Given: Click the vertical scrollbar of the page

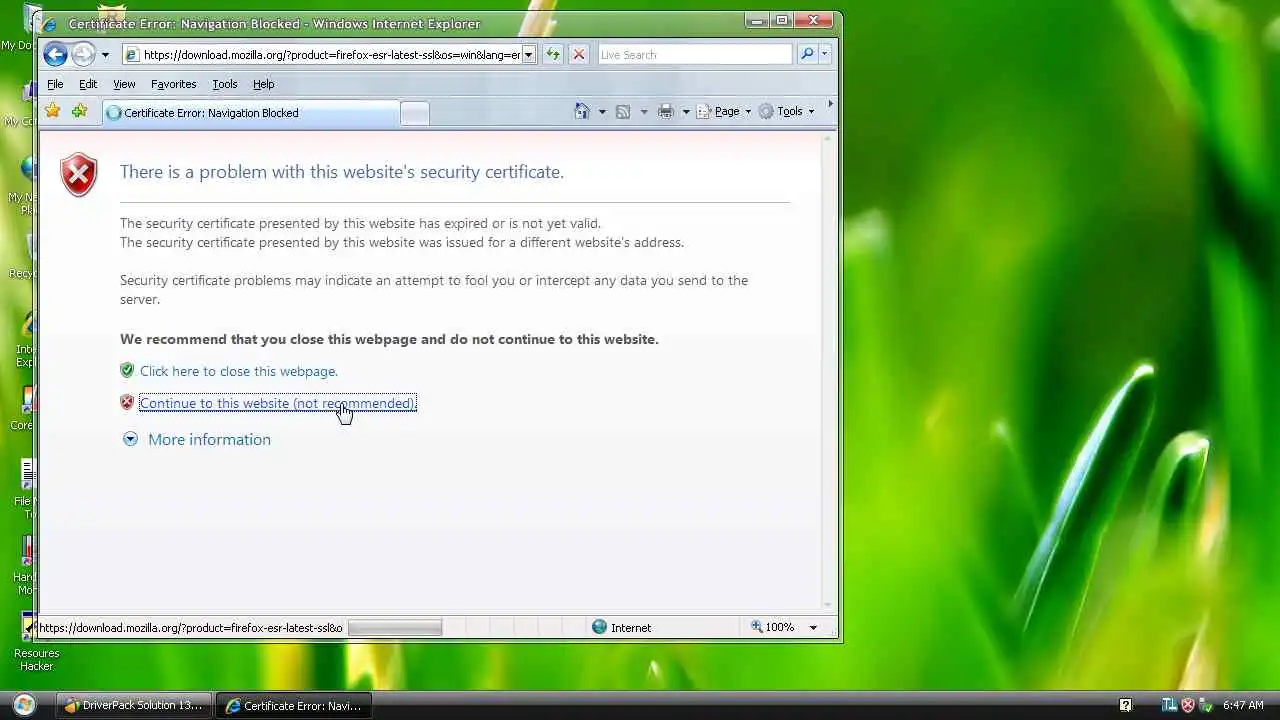Looking at the screenshot, I should (x=827, y=372).
